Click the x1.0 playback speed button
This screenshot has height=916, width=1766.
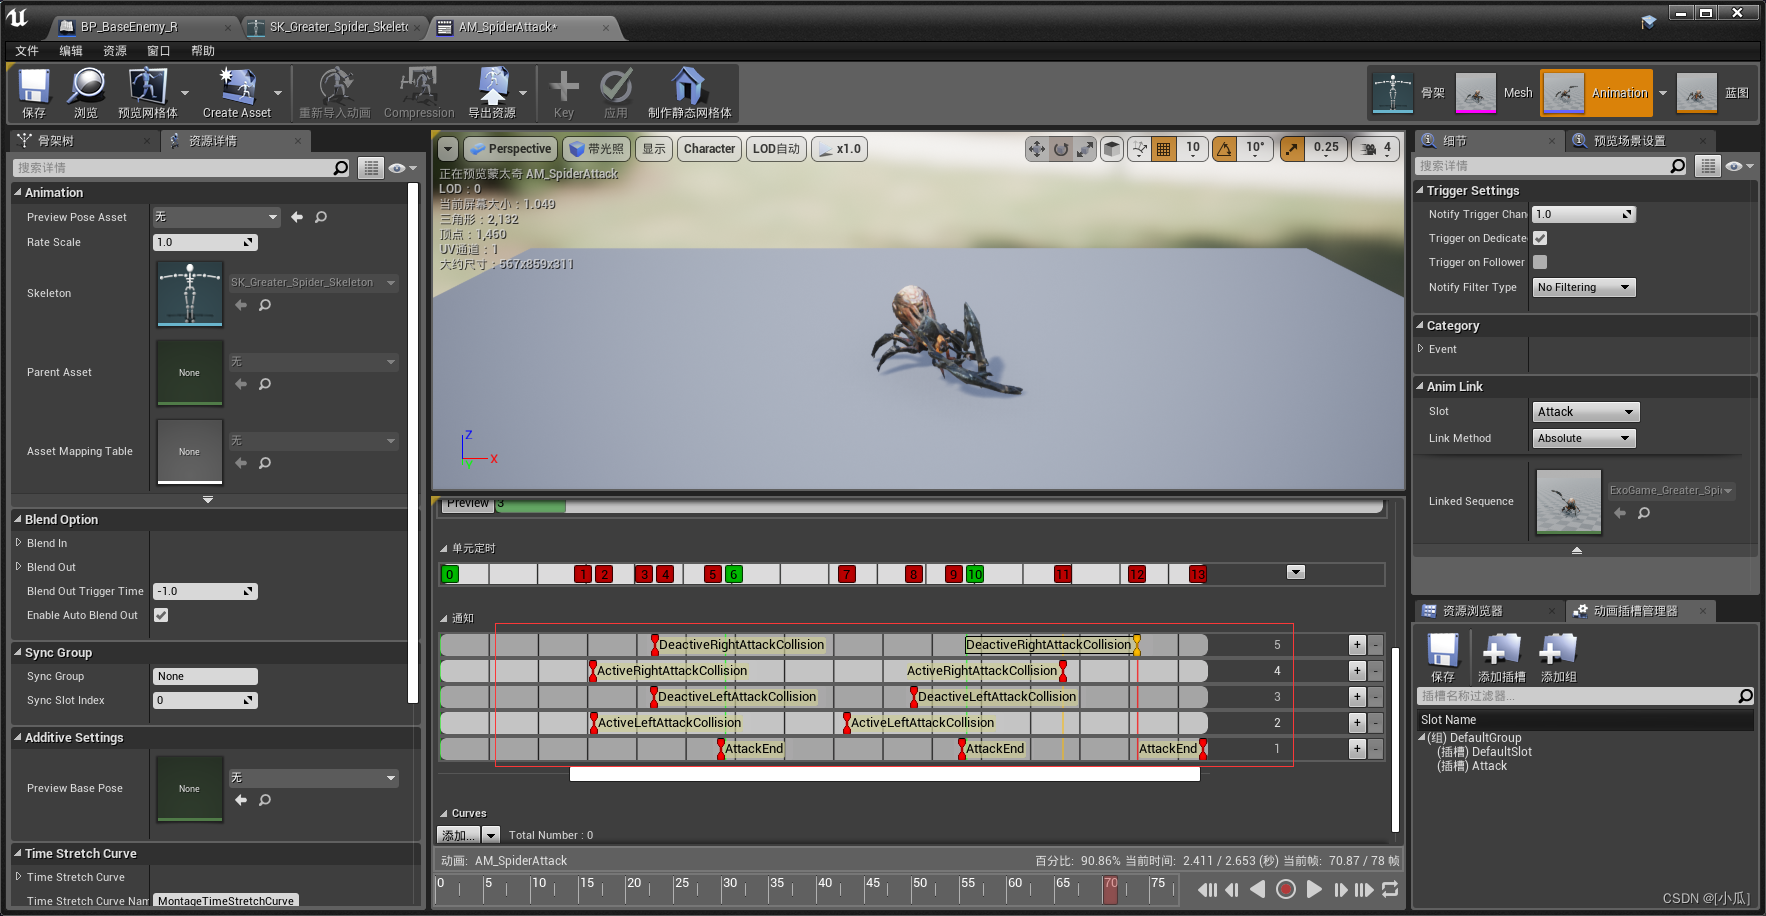tap(839, 149)
